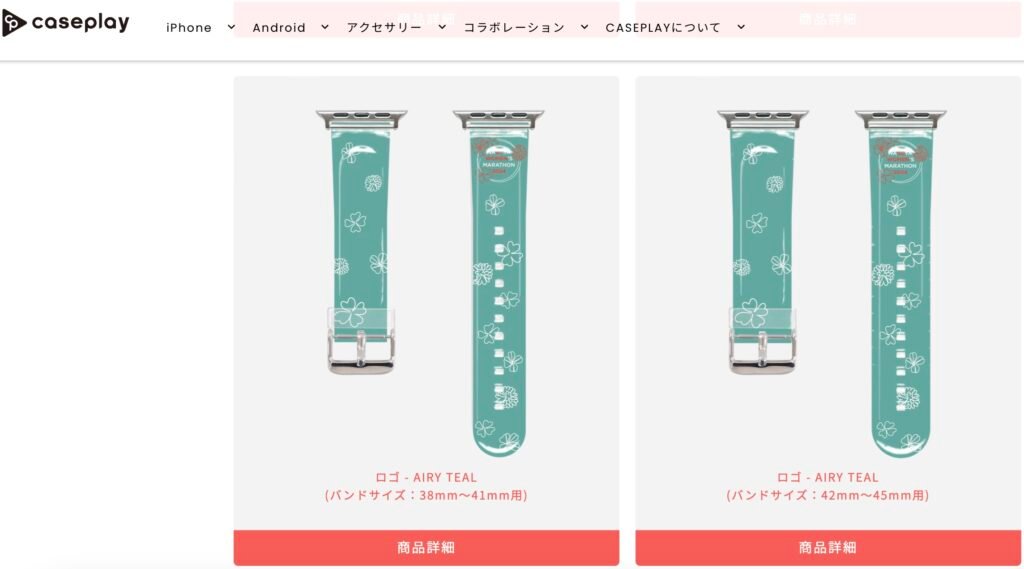This screenshot has width=1024, height=569.
Task: Open the コラボレーション menu
Action: point(514,27)
